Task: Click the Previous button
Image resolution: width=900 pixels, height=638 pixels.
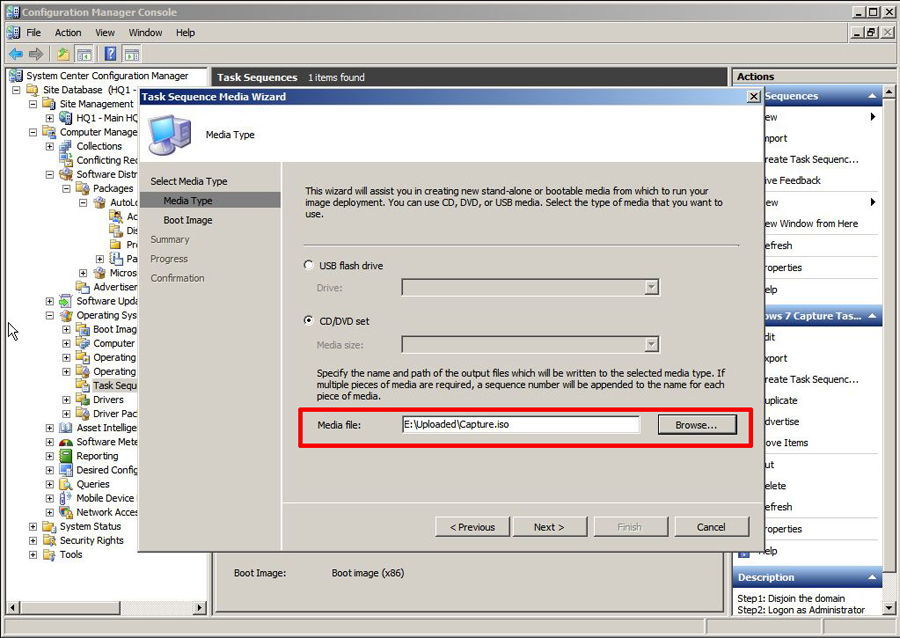Action: click(472, 527)
